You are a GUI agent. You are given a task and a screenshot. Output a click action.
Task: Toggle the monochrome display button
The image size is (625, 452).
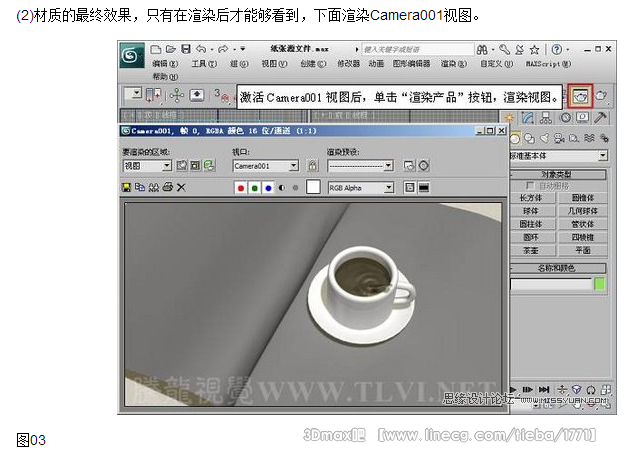295,188
